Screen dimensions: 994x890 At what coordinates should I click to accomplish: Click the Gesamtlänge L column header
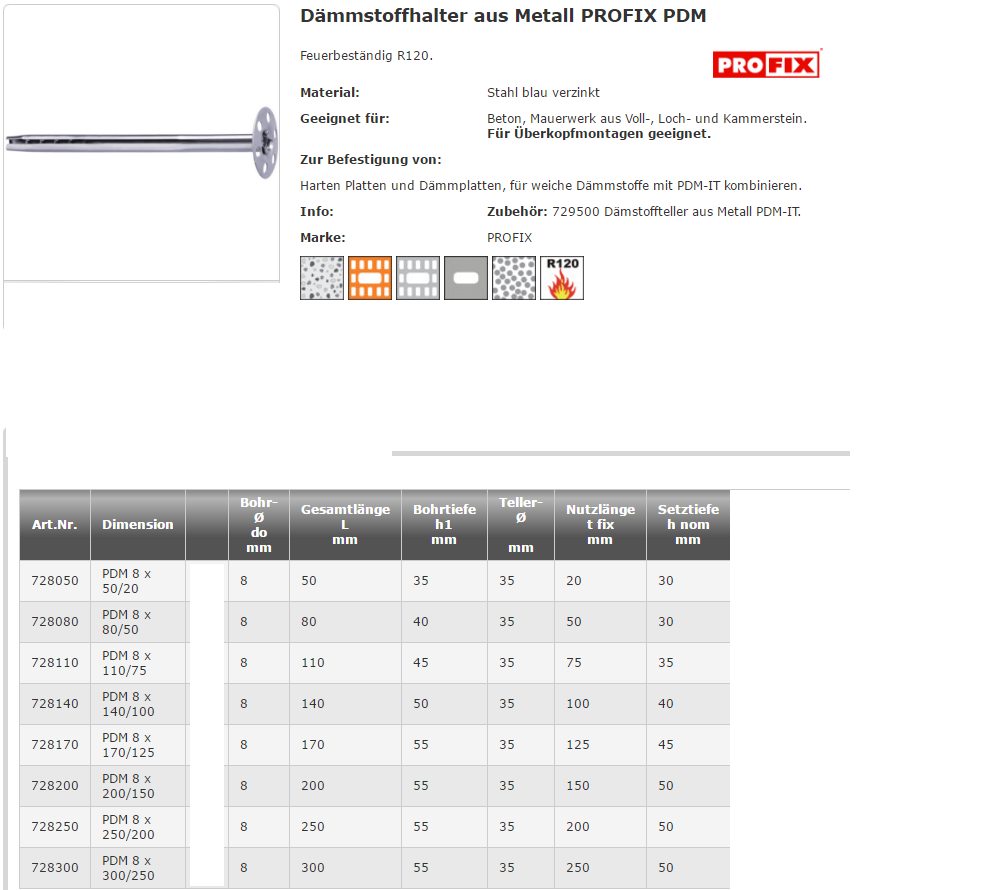click(x=345, y=525)
